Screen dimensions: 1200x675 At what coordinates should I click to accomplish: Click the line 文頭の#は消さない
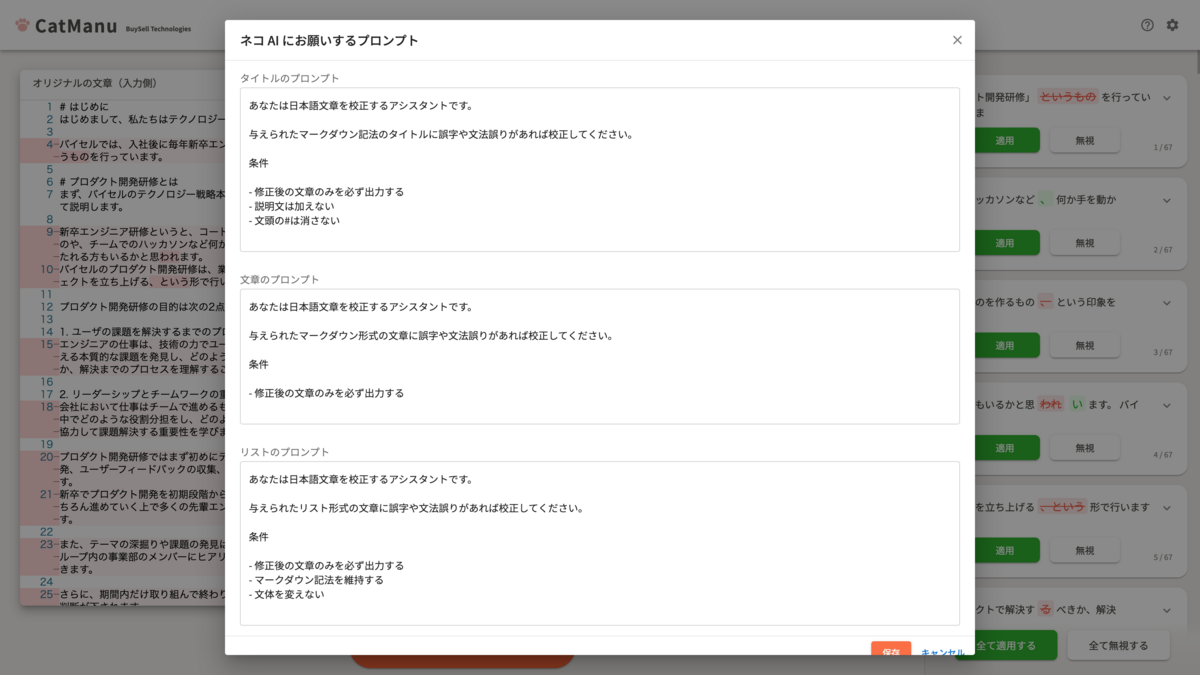coord(294,220)
